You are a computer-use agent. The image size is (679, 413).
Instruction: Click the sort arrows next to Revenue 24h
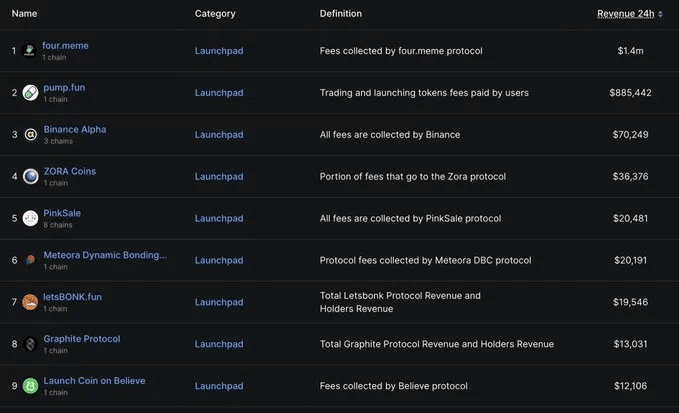(660, 14)
